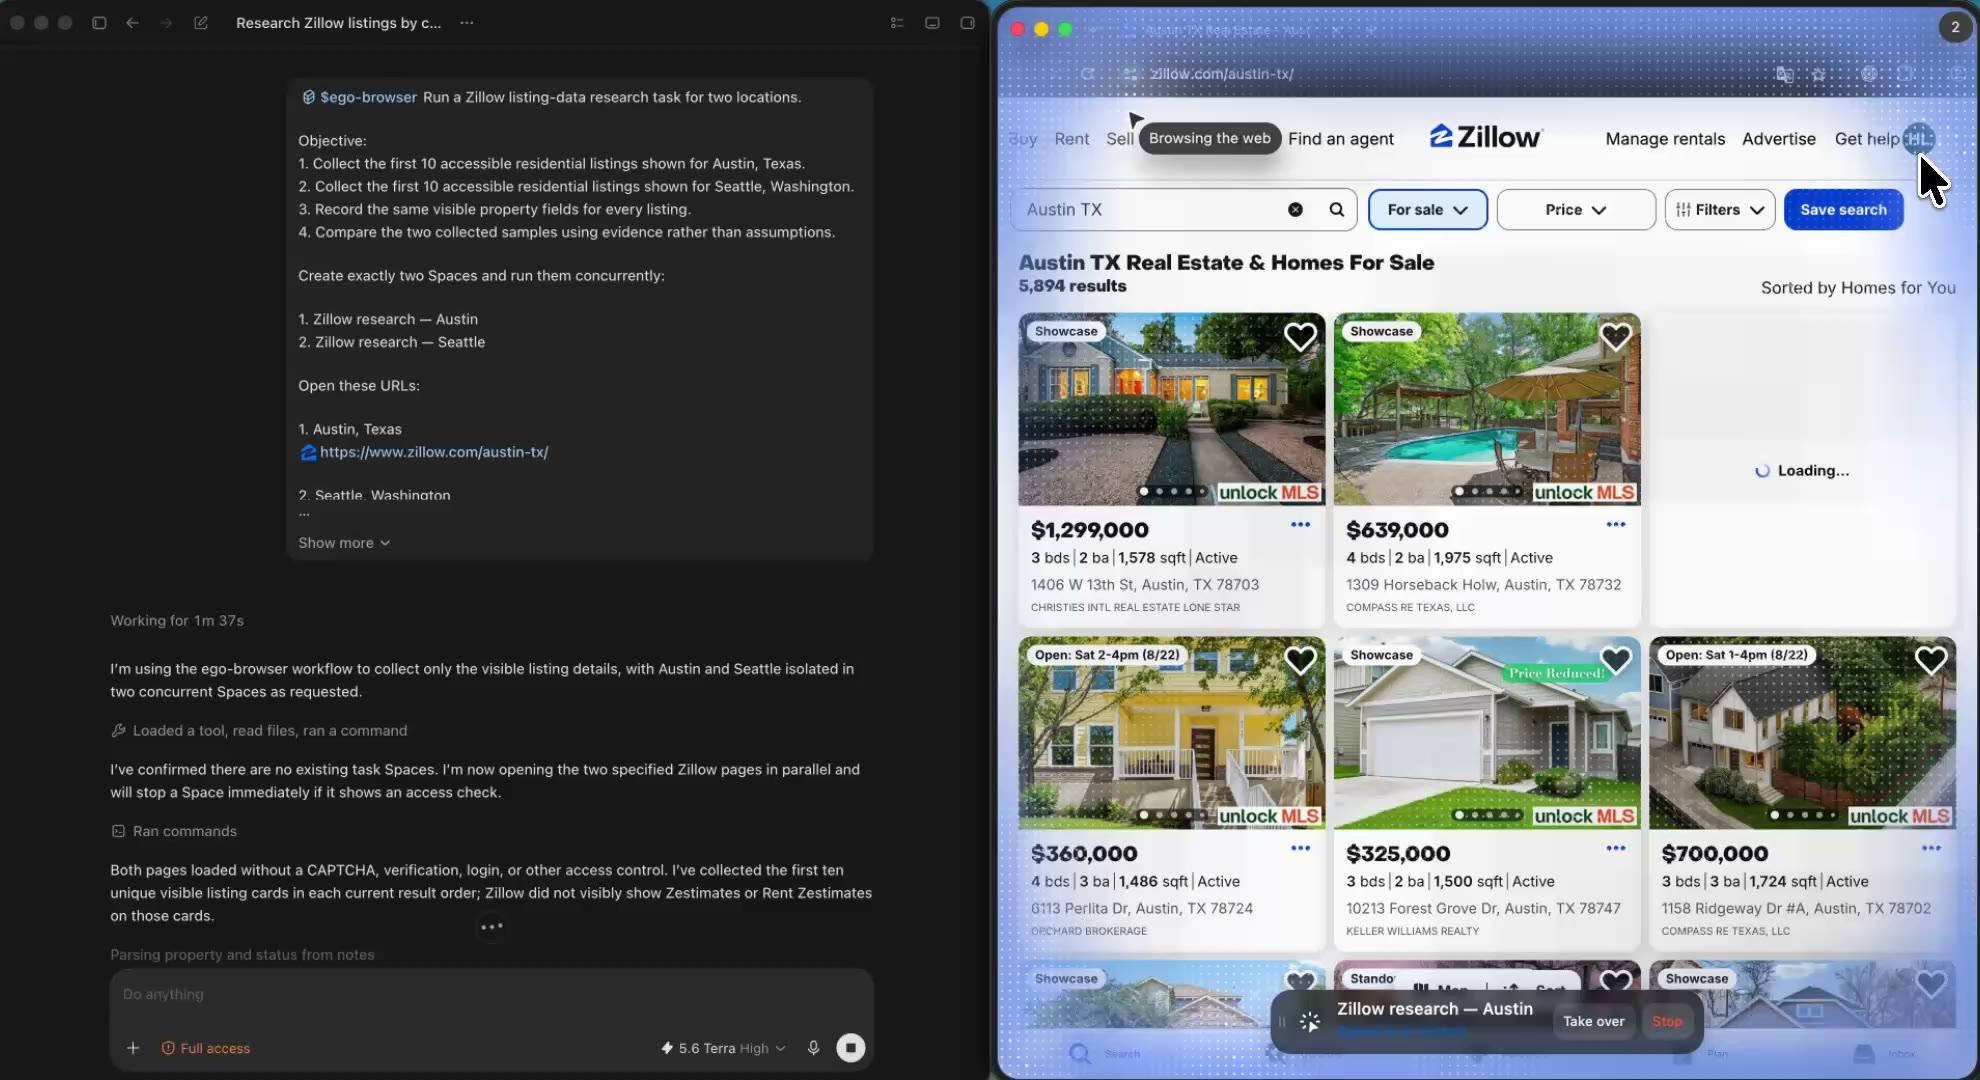Toggle the bottom panel layout icon

pos(932,22)
